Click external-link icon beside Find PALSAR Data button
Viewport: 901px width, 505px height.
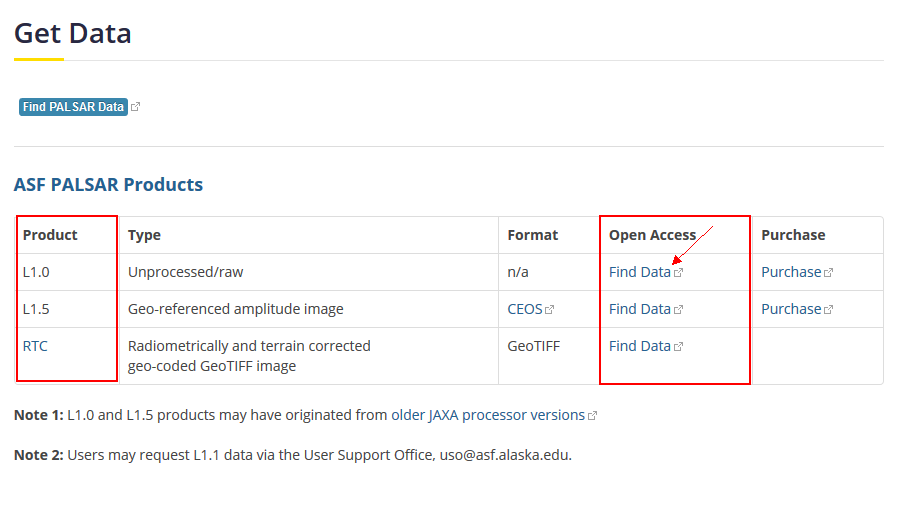click(136, 107)
